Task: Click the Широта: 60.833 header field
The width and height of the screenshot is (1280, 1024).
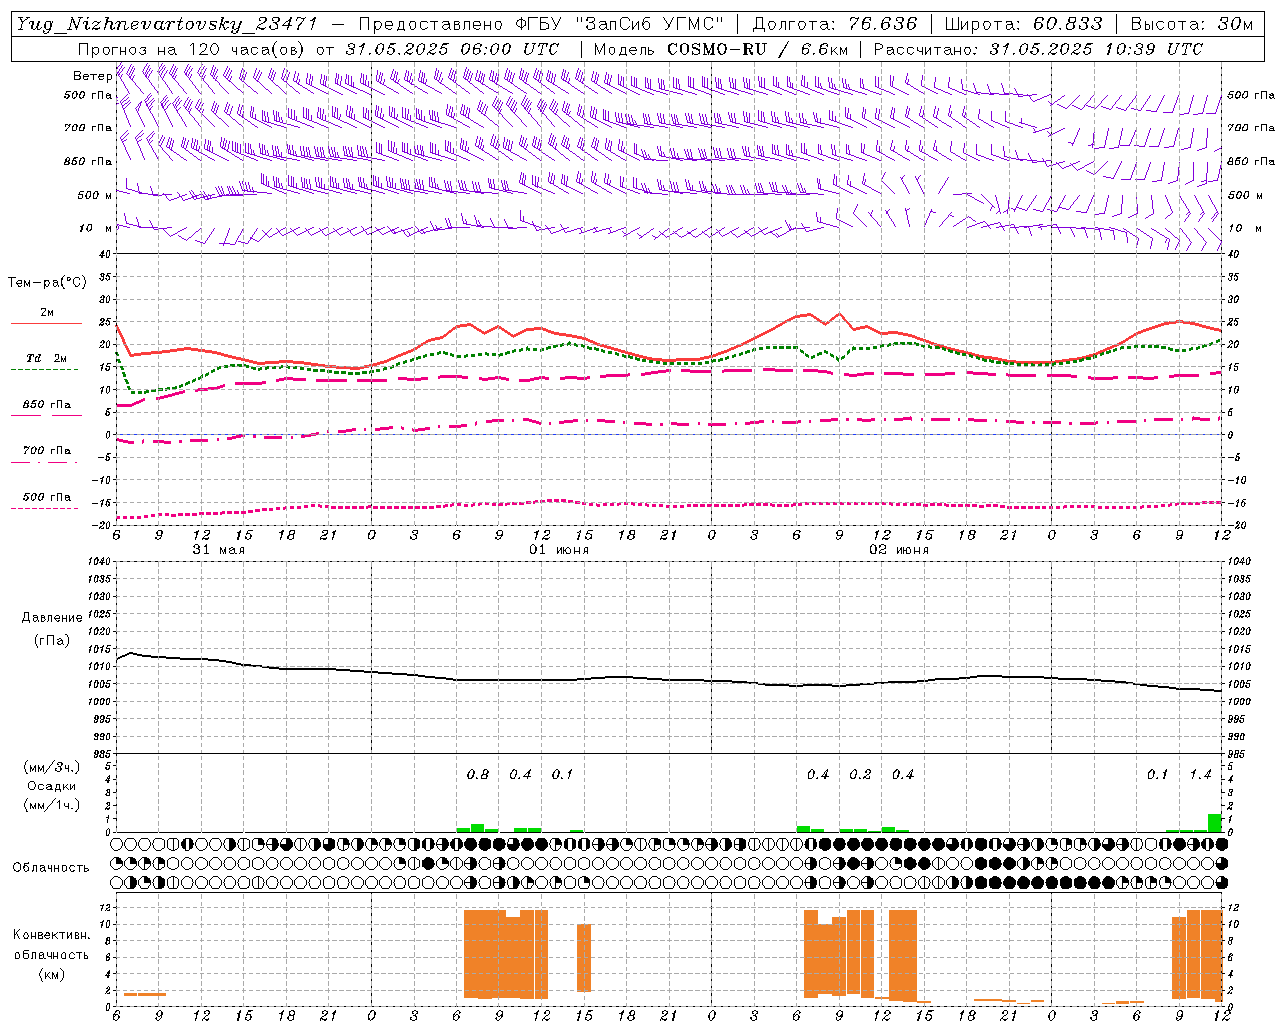Action: tap(1023, 24)
